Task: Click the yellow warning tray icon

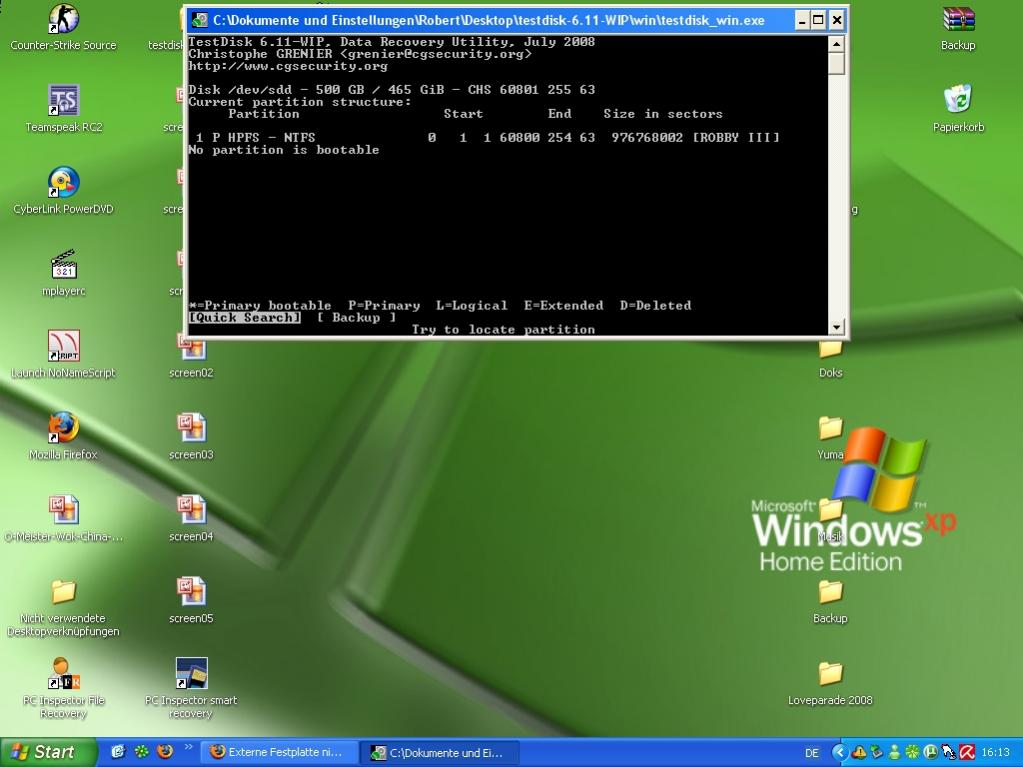Action: tap(859, 753)
